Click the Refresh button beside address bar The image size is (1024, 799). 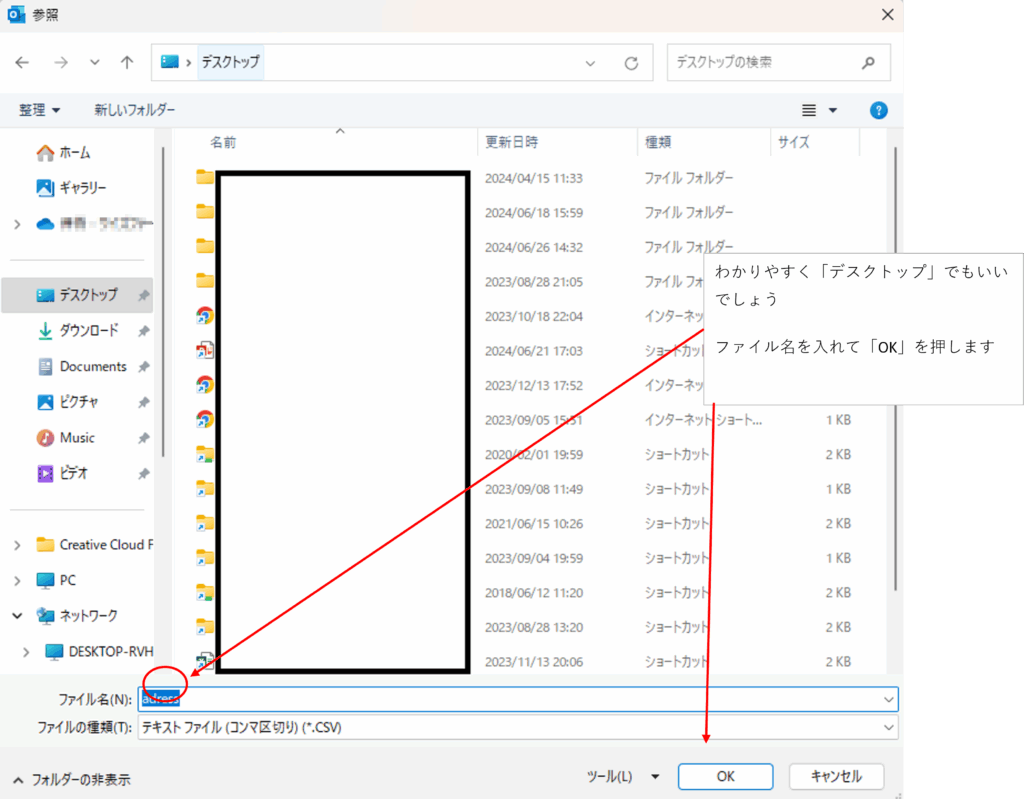(631, 62)
